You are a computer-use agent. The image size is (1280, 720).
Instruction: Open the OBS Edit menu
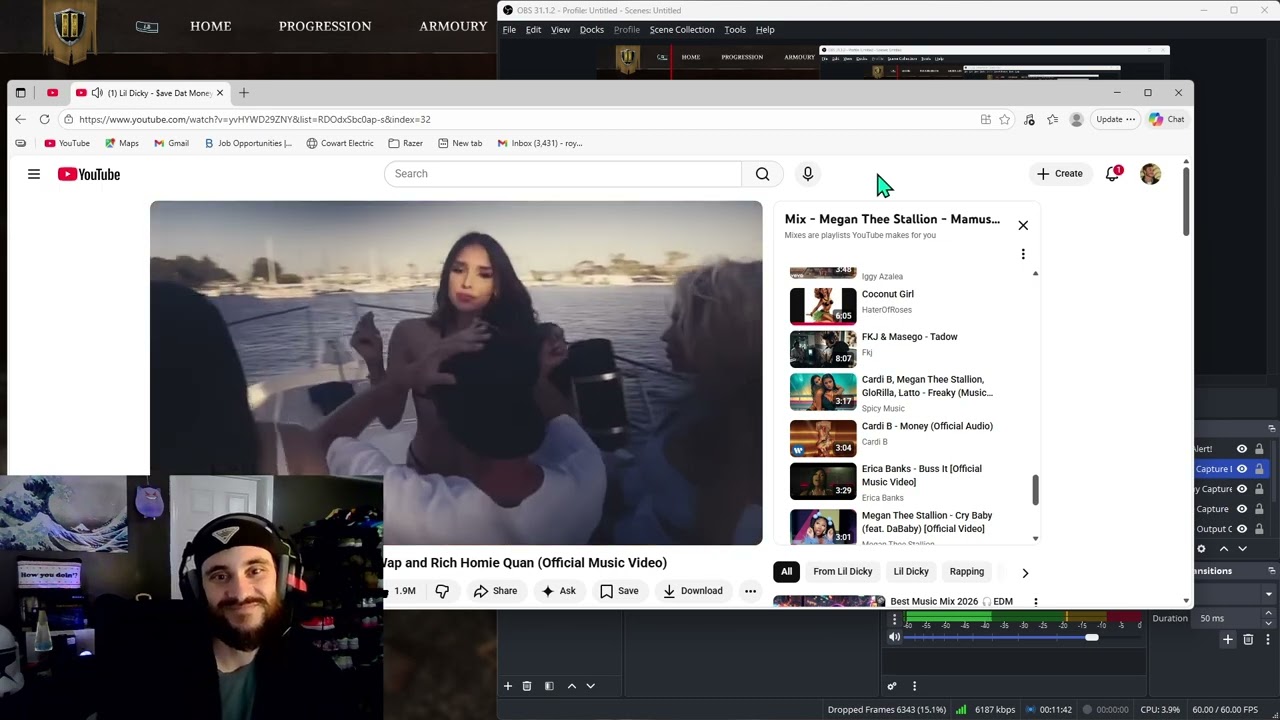click(x=533, y=30)
